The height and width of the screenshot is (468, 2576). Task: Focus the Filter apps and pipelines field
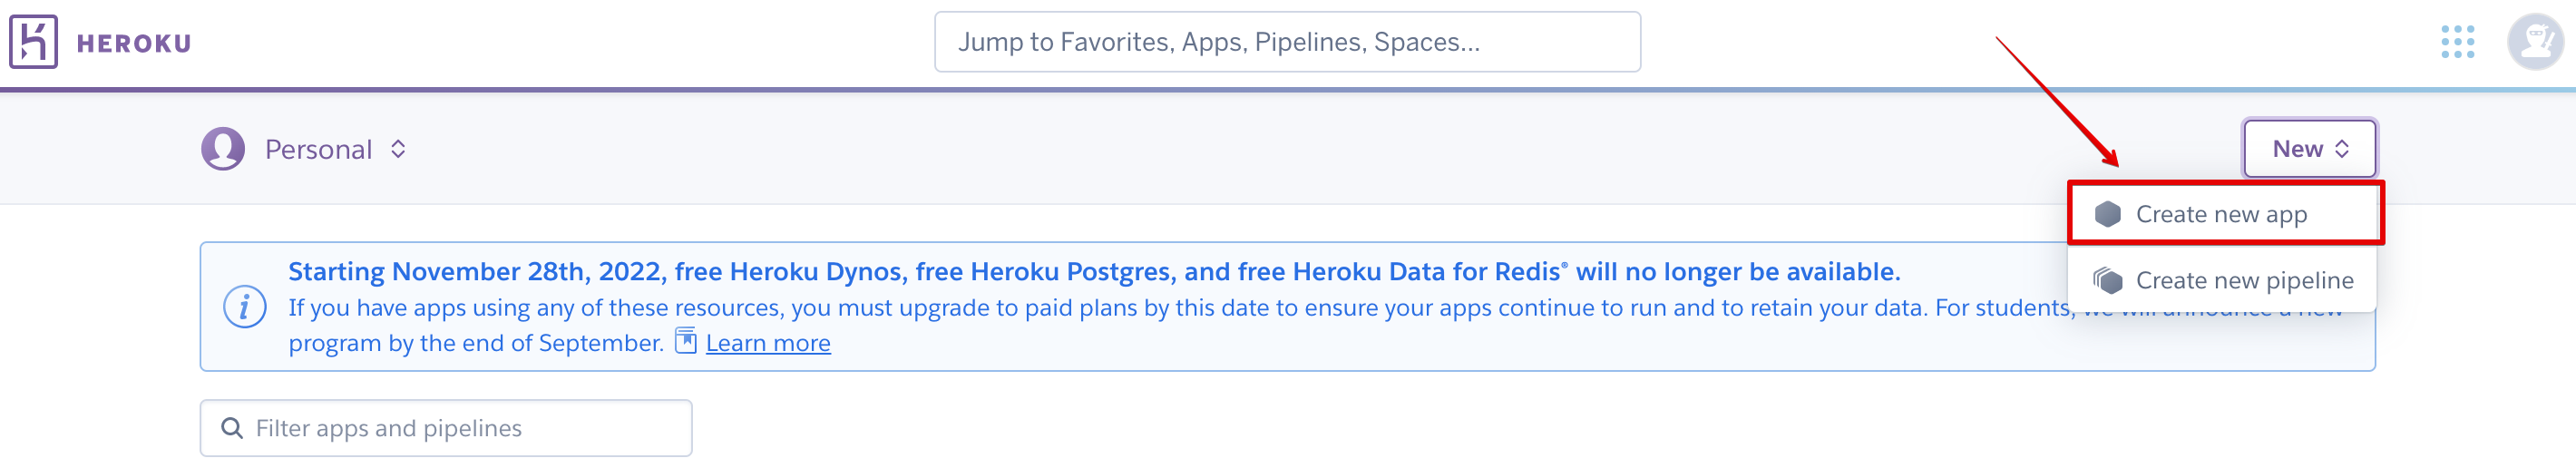pos(446,428)
